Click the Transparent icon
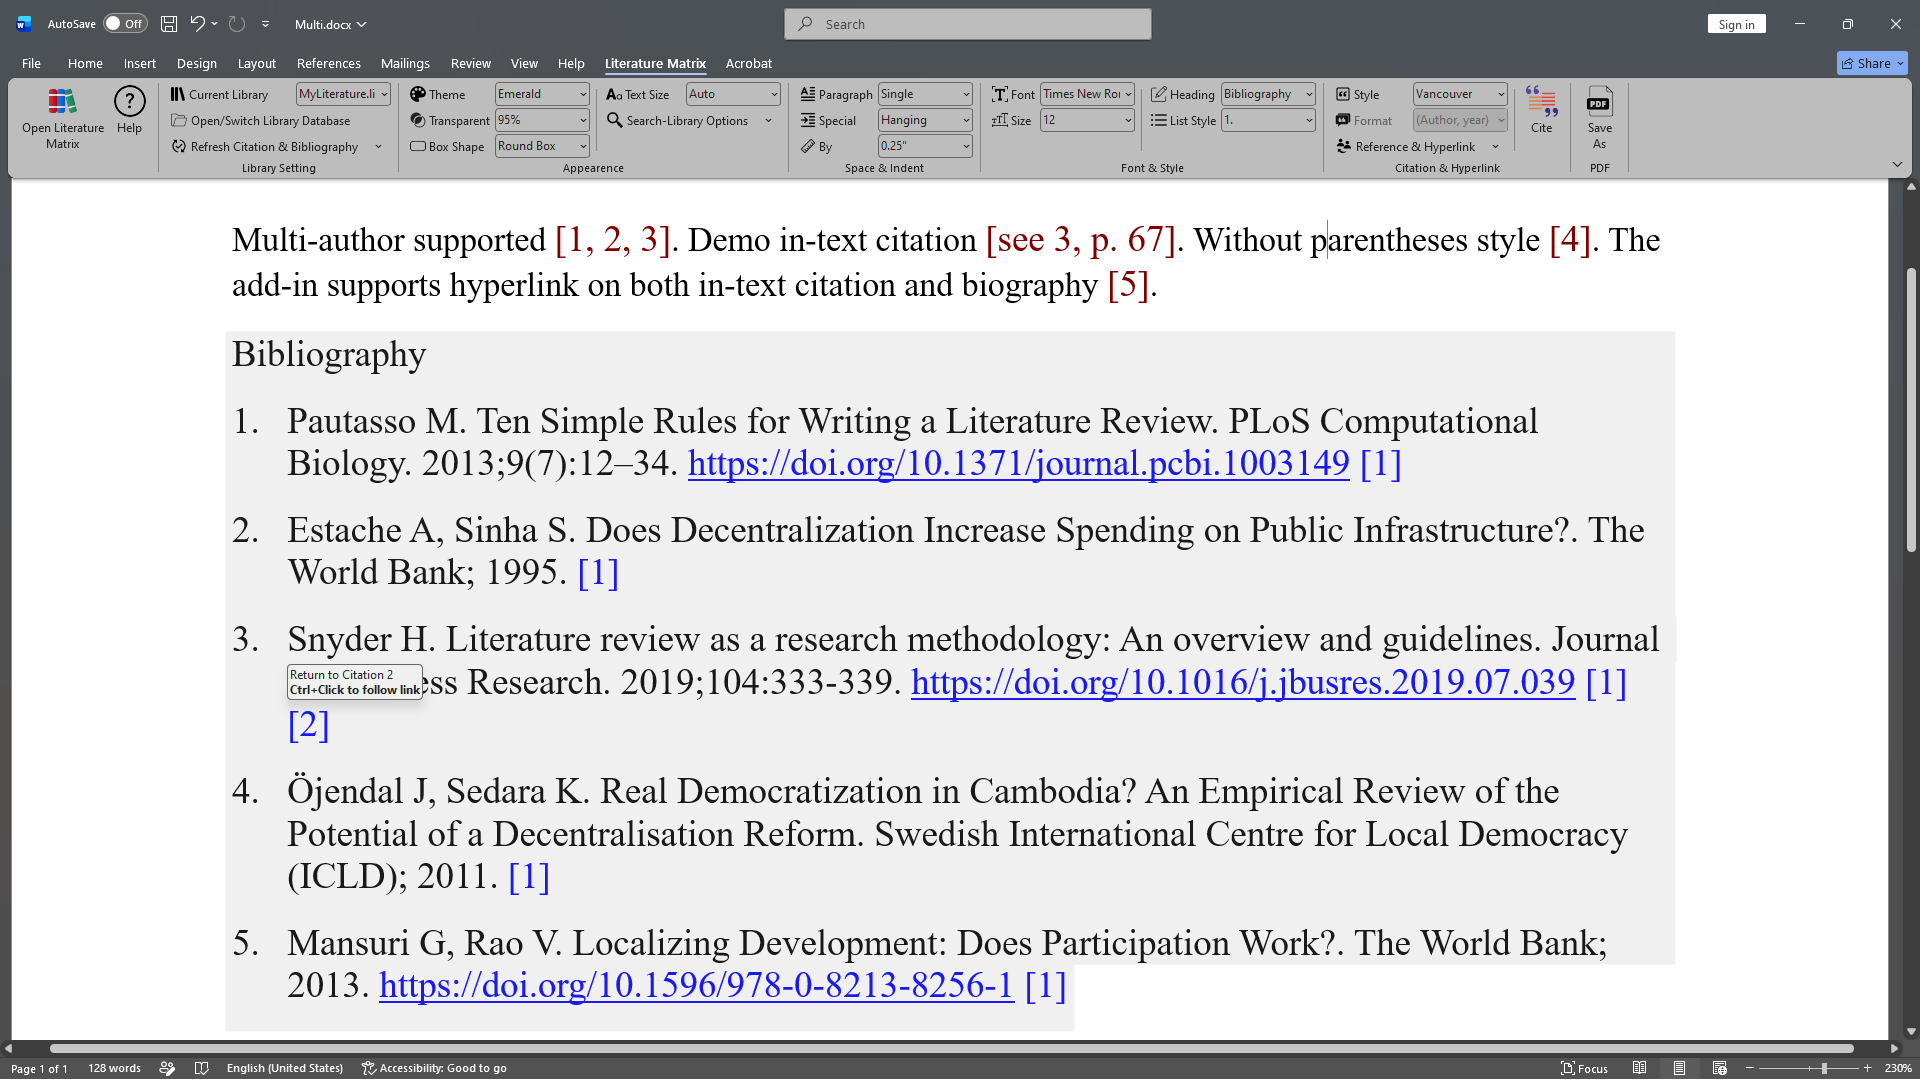This screenshot has height=1080, width=1920. point(418,120)
